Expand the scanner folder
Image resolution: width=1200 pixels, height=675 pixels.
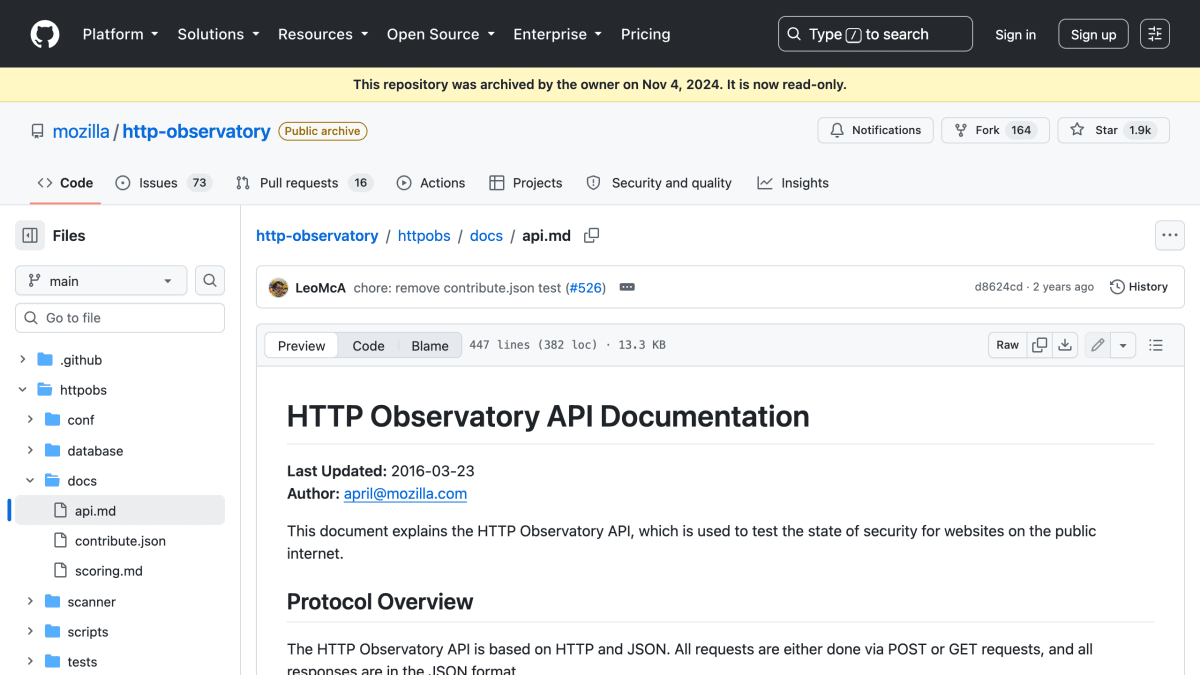click(x=30, y=602)
